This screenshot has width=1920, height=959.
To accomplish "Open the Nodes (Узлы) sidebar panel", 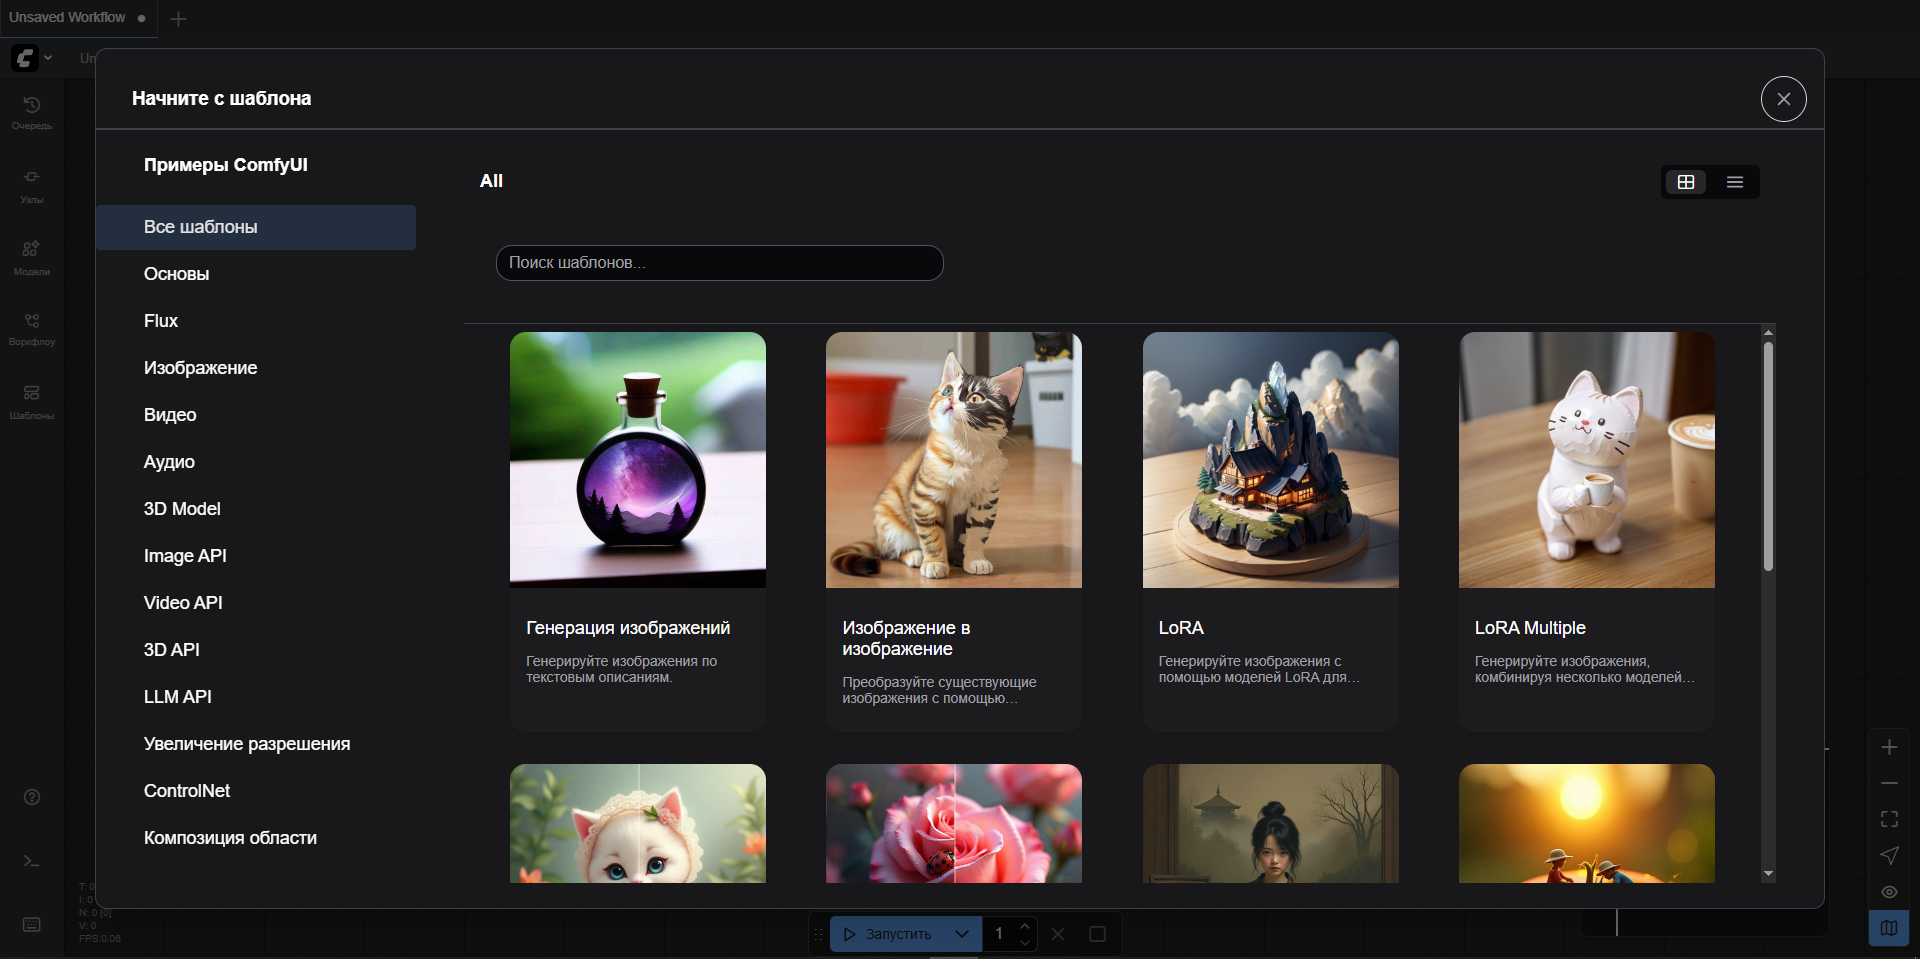I will coord(32,186).
